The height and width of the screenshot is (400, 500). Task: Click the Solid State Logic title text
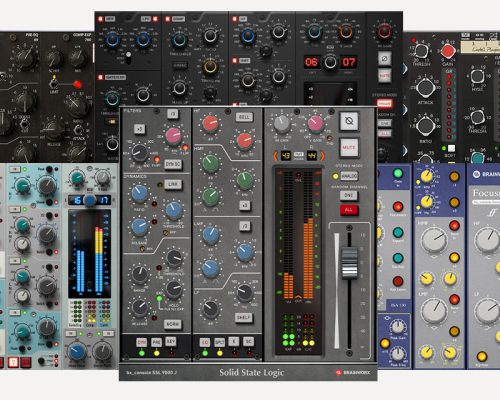252,372
